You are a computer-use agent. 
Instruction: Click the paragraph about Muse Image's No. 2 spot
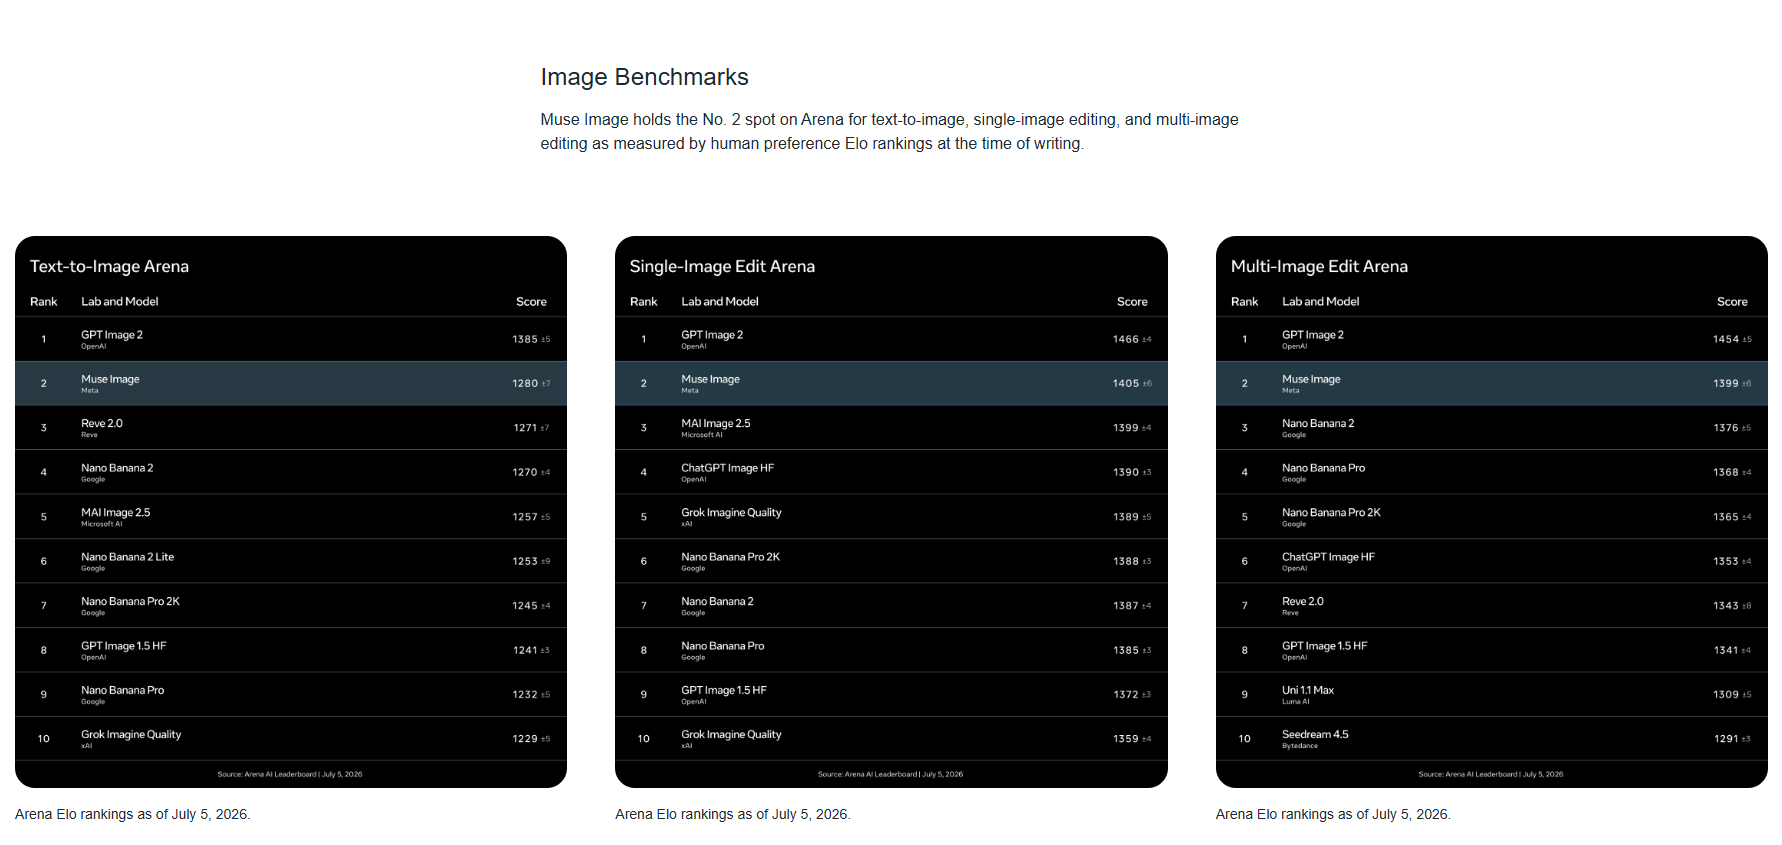tap(889, 131)
